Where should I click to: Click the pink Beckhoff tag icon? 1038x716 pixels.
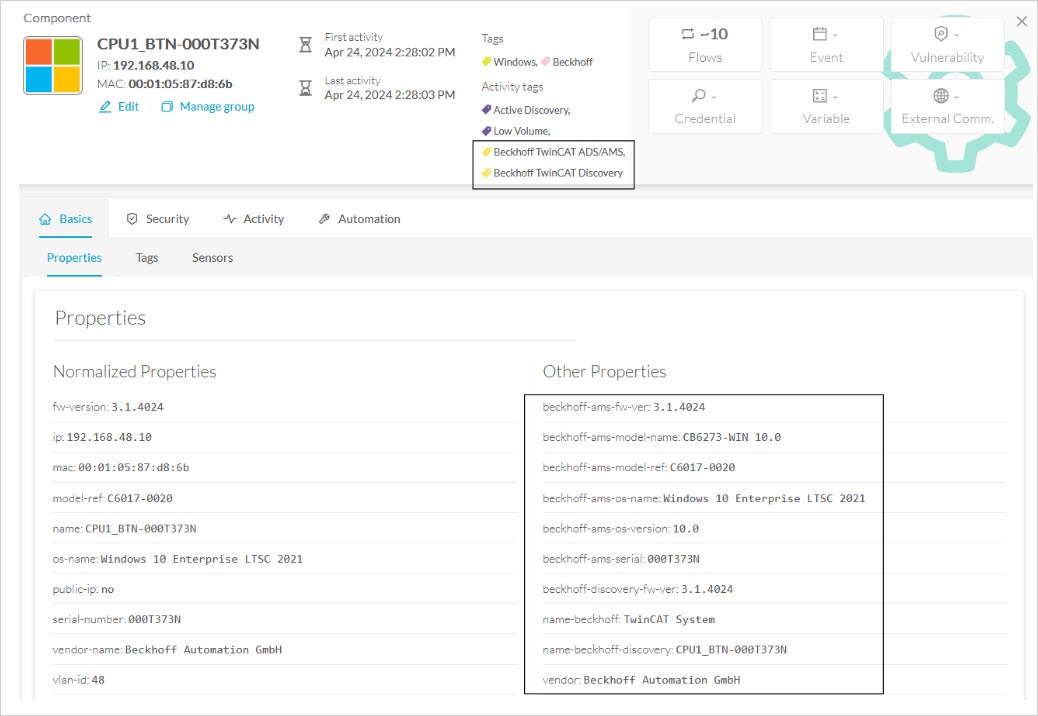coord(545,62)
